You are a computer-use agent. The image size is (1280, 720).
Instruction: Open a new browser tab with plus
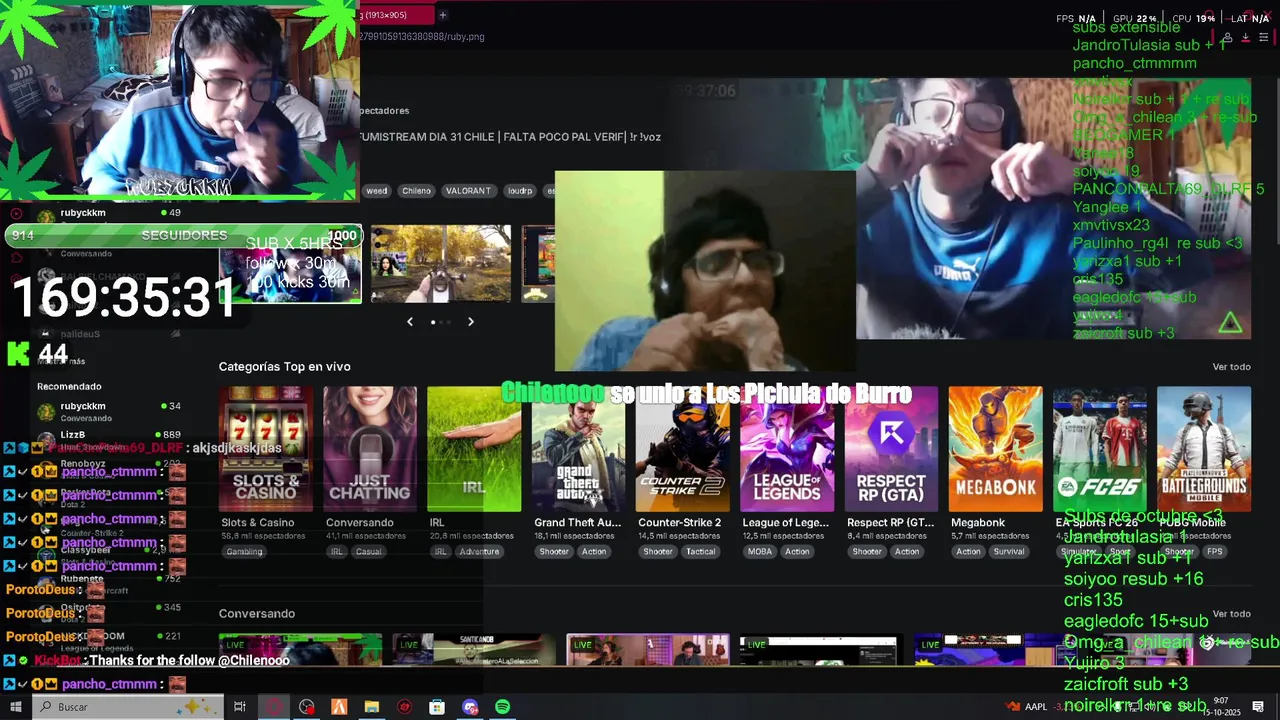click(442, 15)
